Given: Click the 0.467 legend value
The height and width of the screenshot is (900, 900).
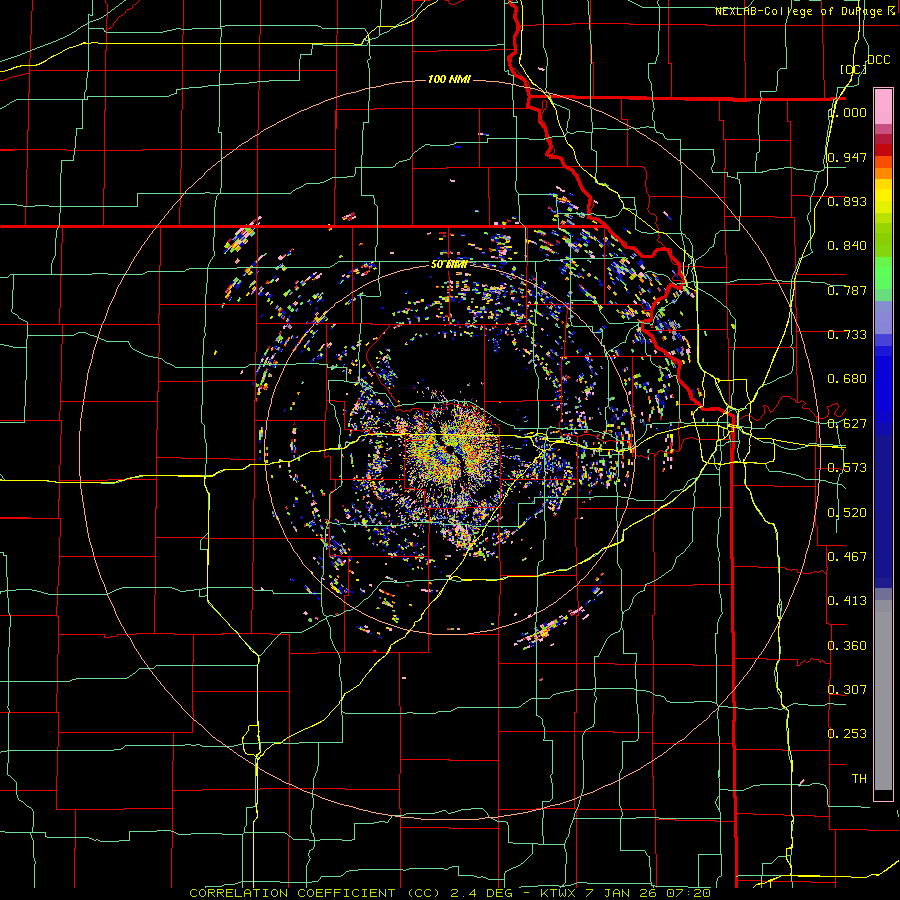Looking at the screenshot, I should [x=847, y=557].
